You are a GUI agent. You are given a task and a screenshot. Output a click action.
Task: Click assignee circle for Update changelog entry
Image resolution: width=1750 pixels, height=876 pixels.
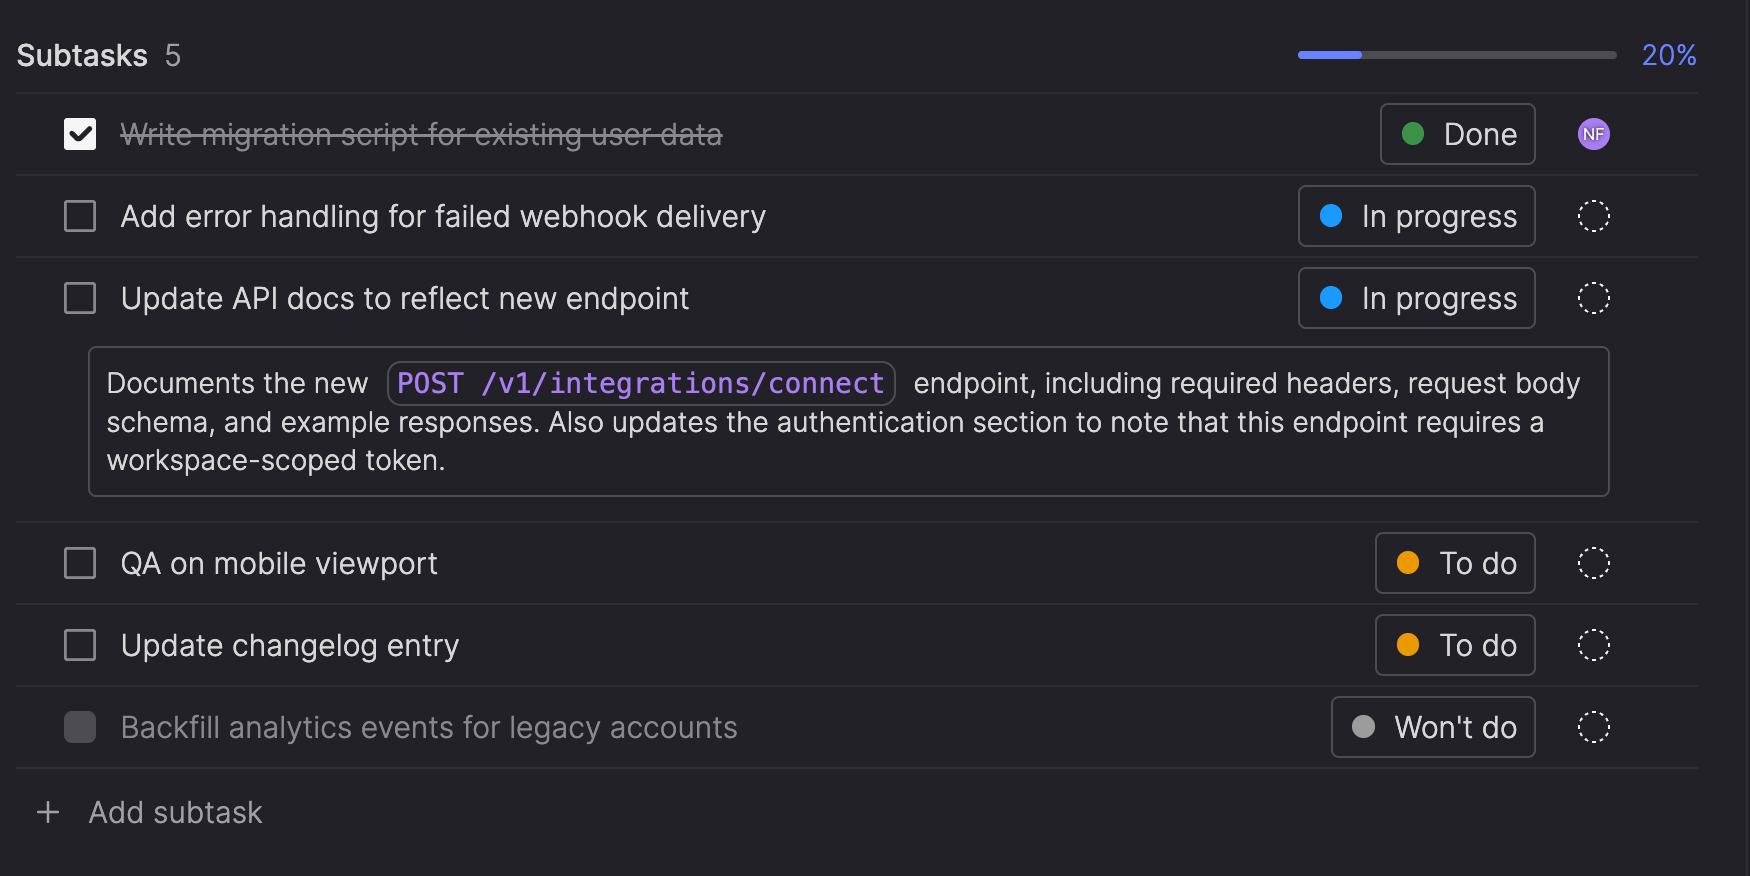coord(1593,645)
